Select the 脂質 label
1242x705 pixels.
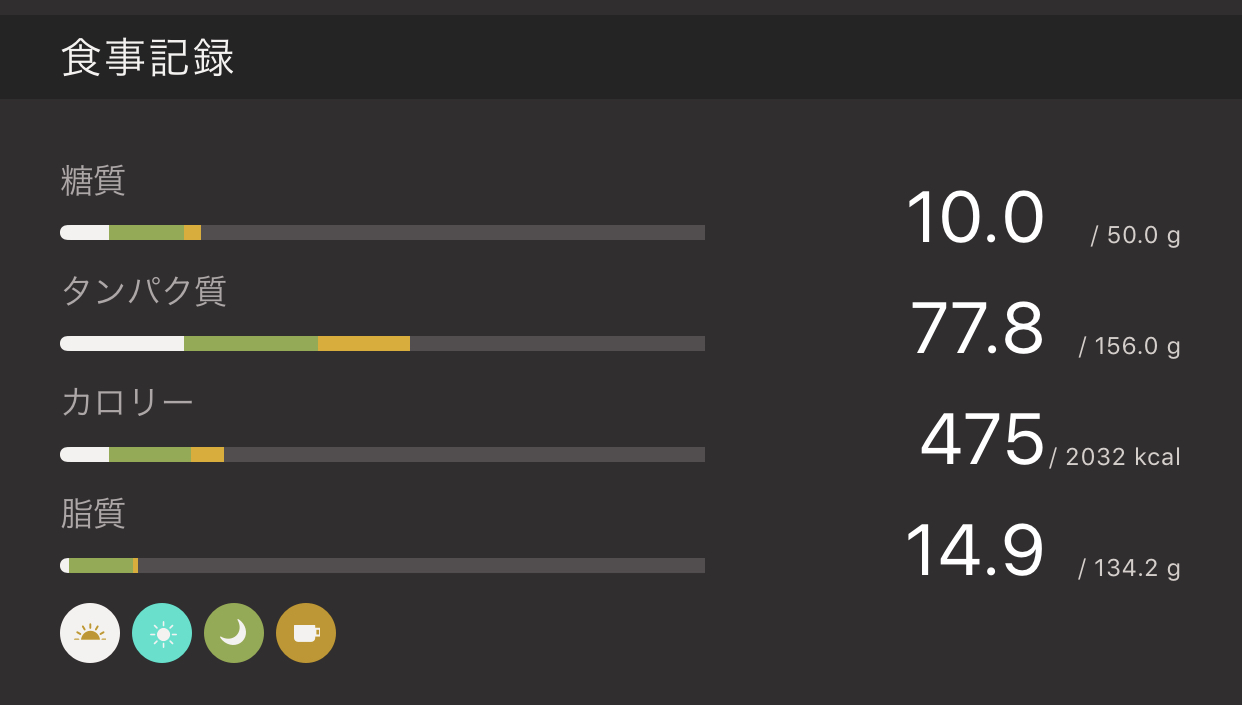93,513
